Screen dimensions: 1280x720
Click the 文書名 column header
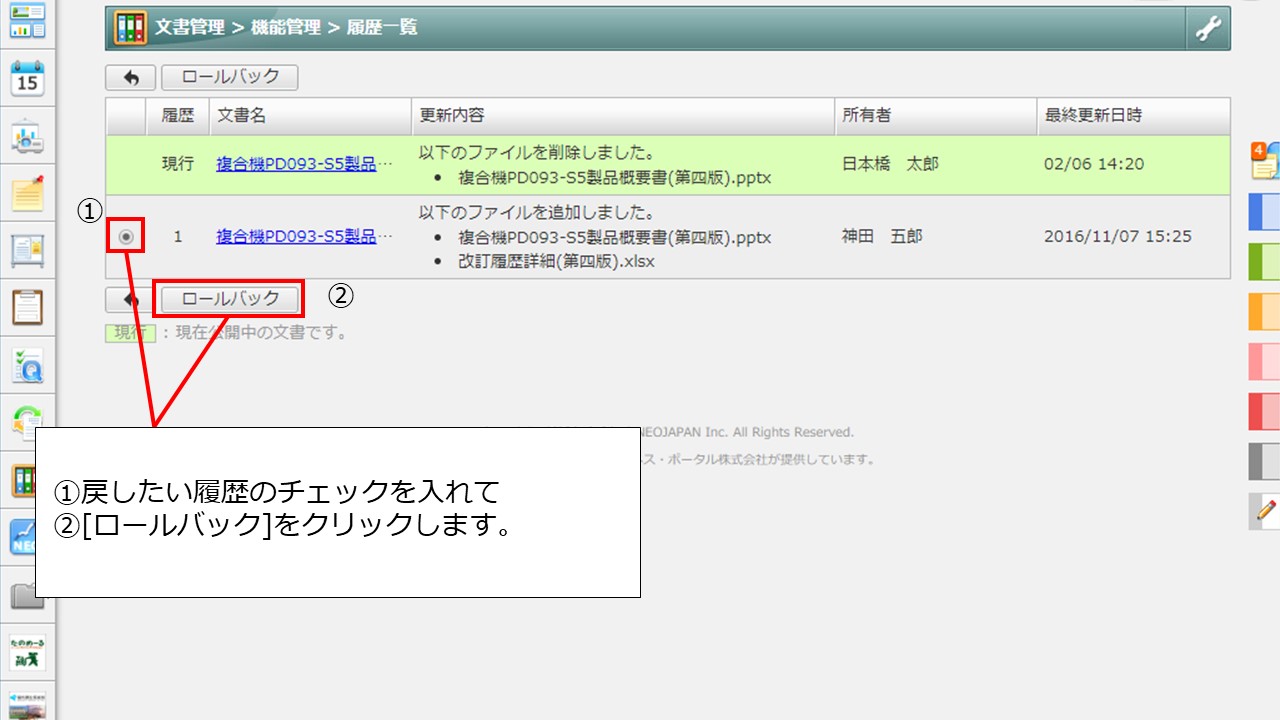[242, 116]
